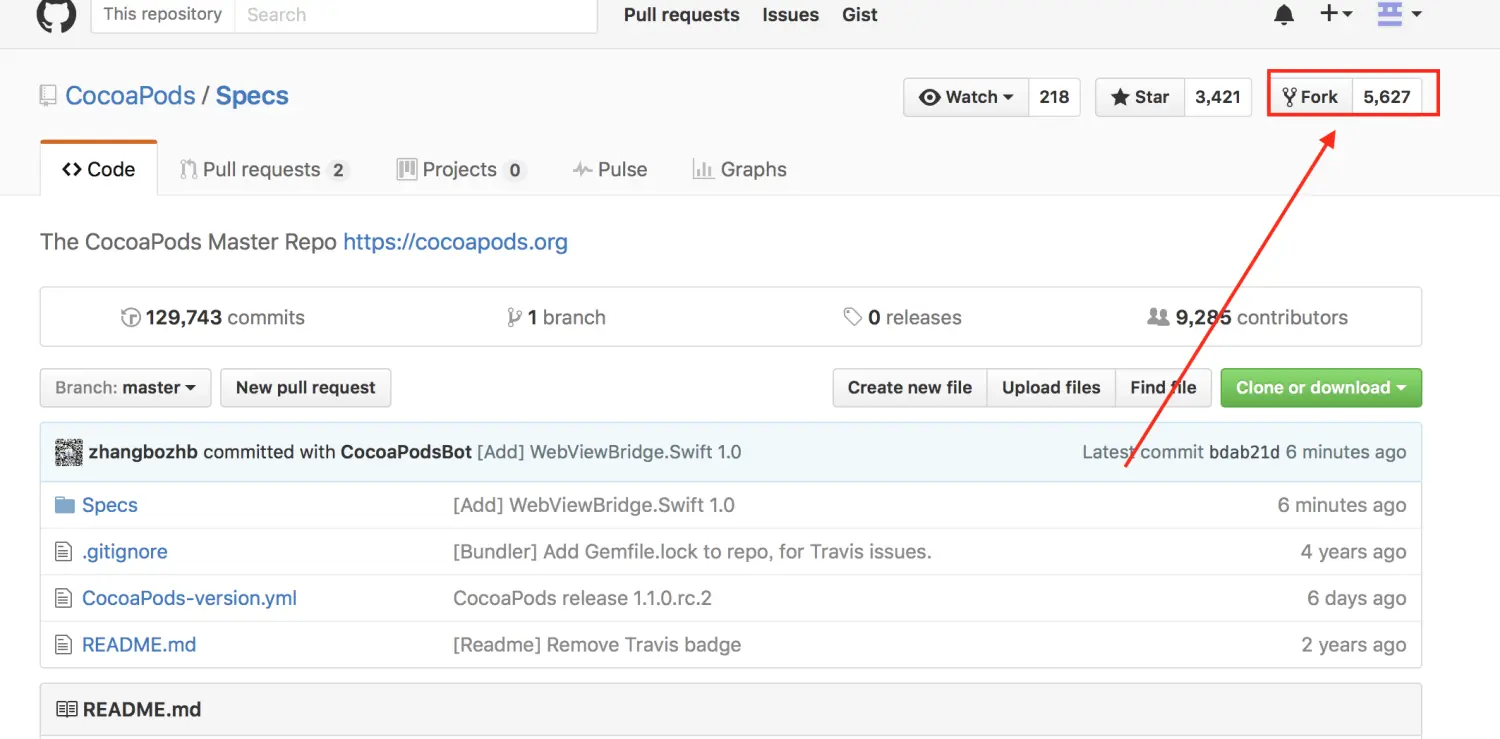The height and width of the screenshot is (739, 1500).
Task: Open commit message in the latest commit bar
Action: [x=609, y=452]
